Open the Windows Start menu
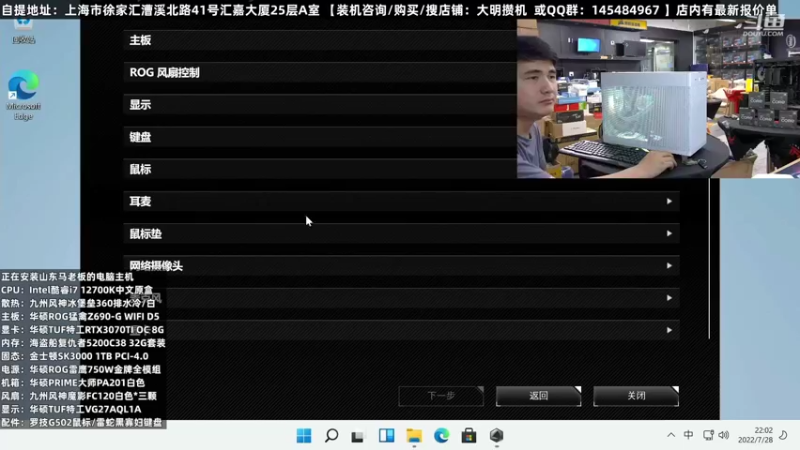800x450 pixels. click(x=304, y=436)
